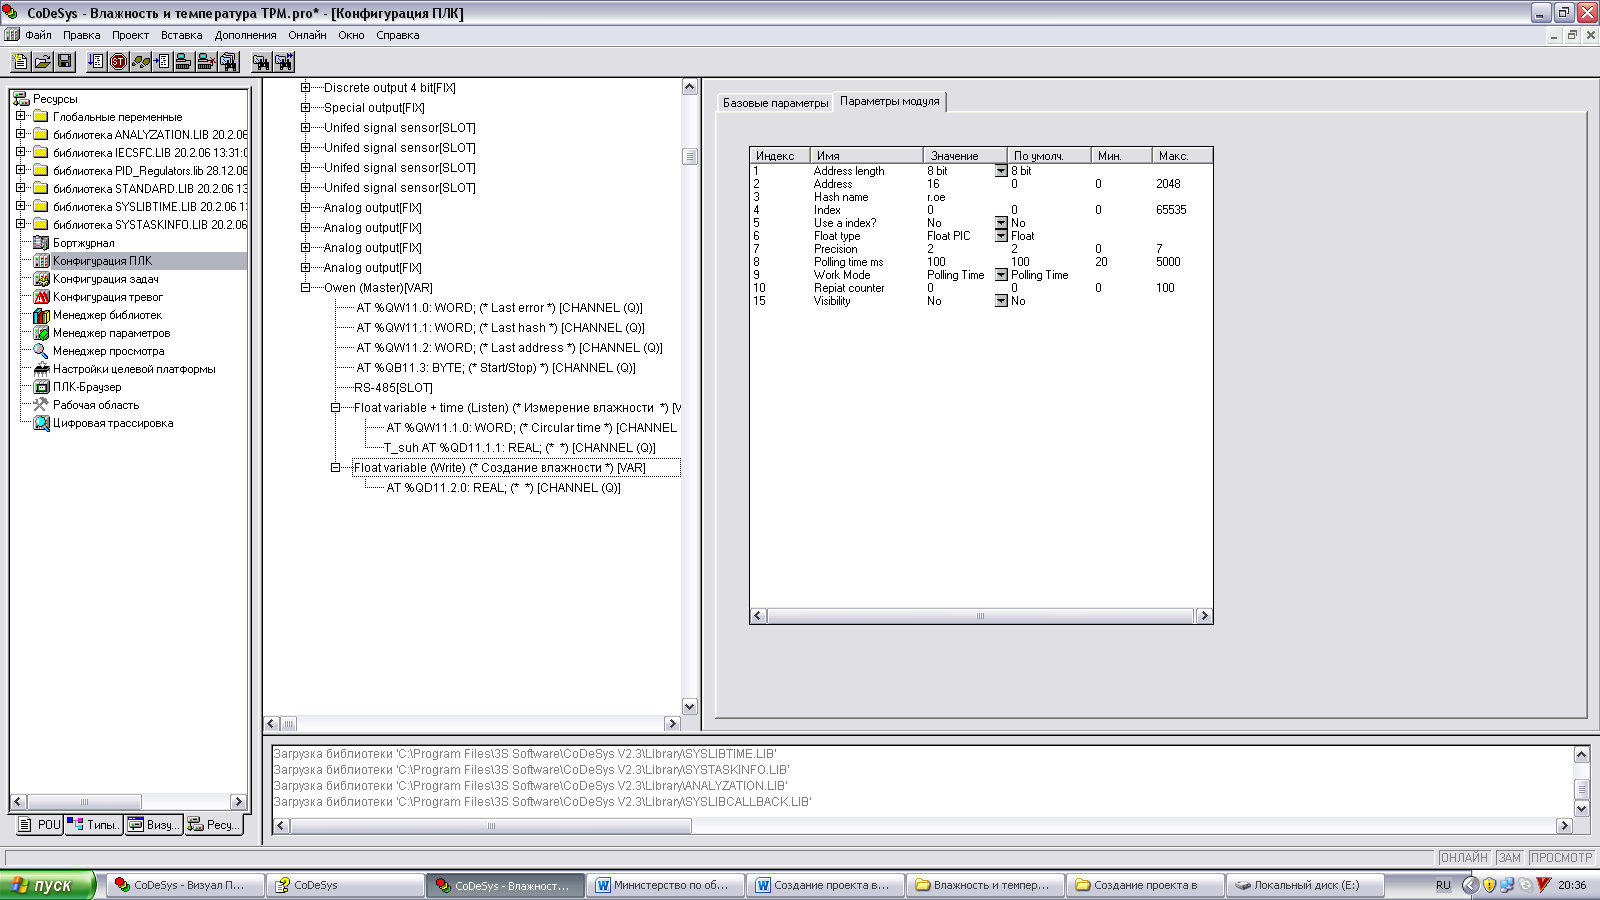Switch to Визу... tab
This screenshot has height=900, width=1600.
tap(153, 825)
